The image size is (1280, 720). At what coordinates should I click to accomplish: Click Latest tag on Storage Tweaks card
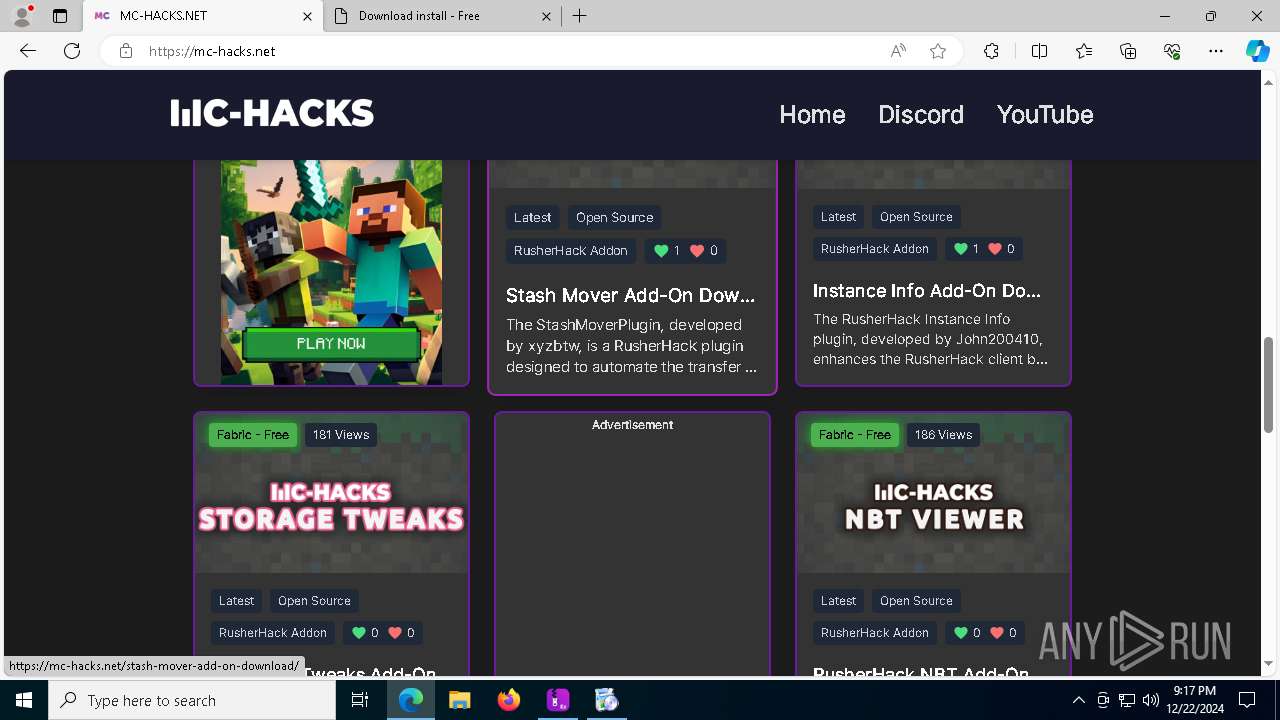tap(236, 601)
